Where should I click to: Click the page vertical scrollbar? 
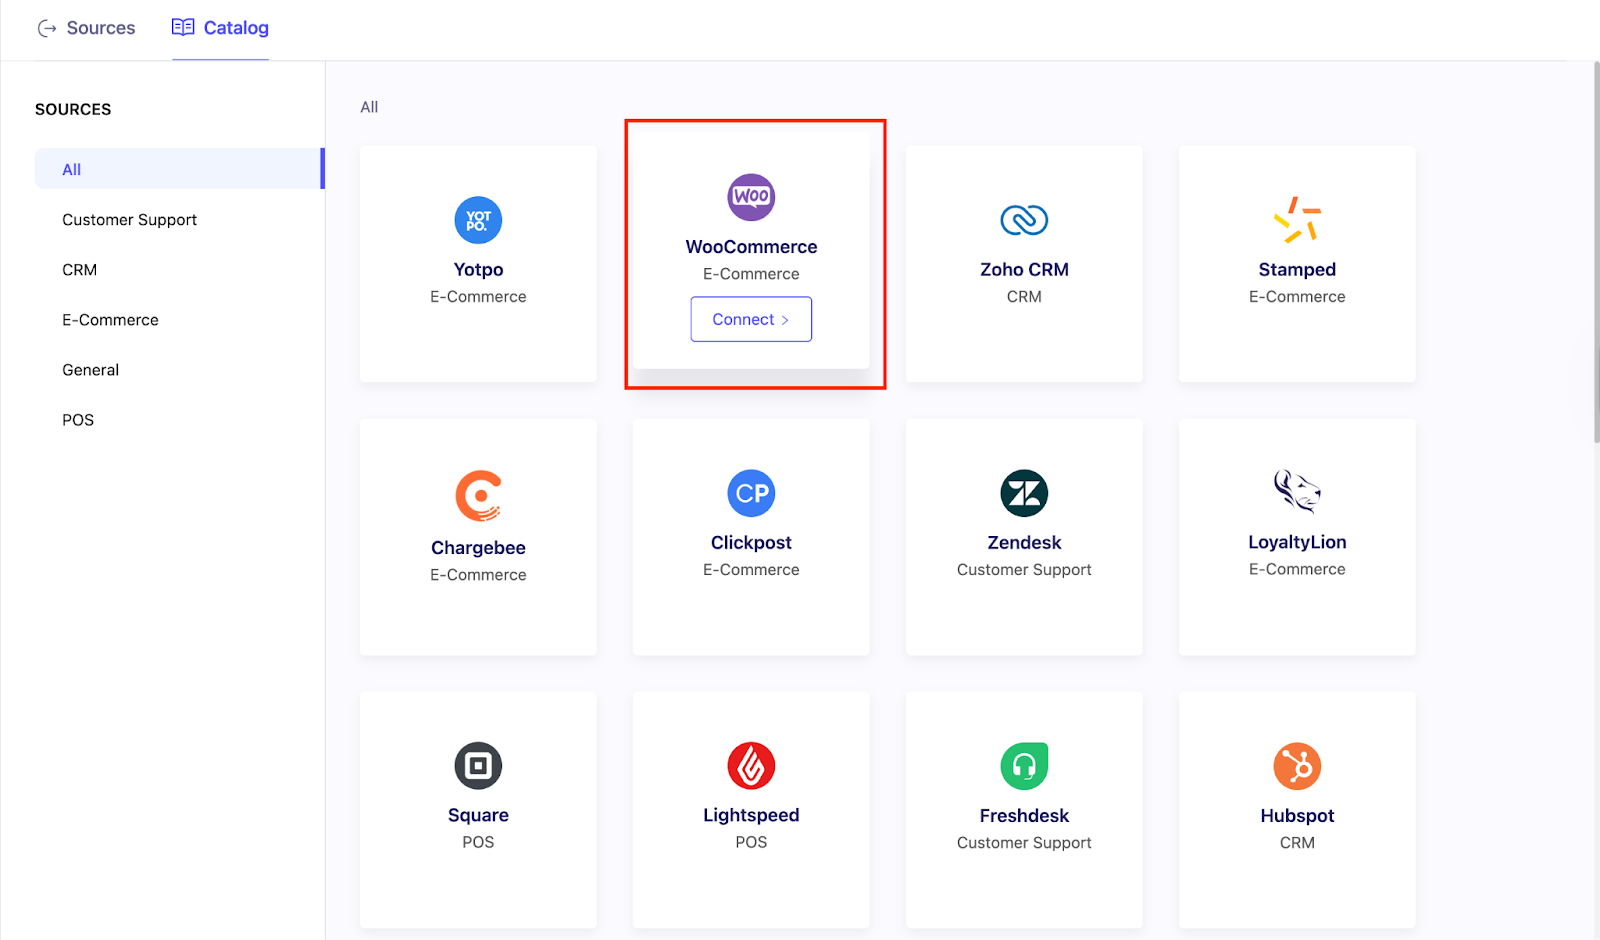(x=1596, y=253)
